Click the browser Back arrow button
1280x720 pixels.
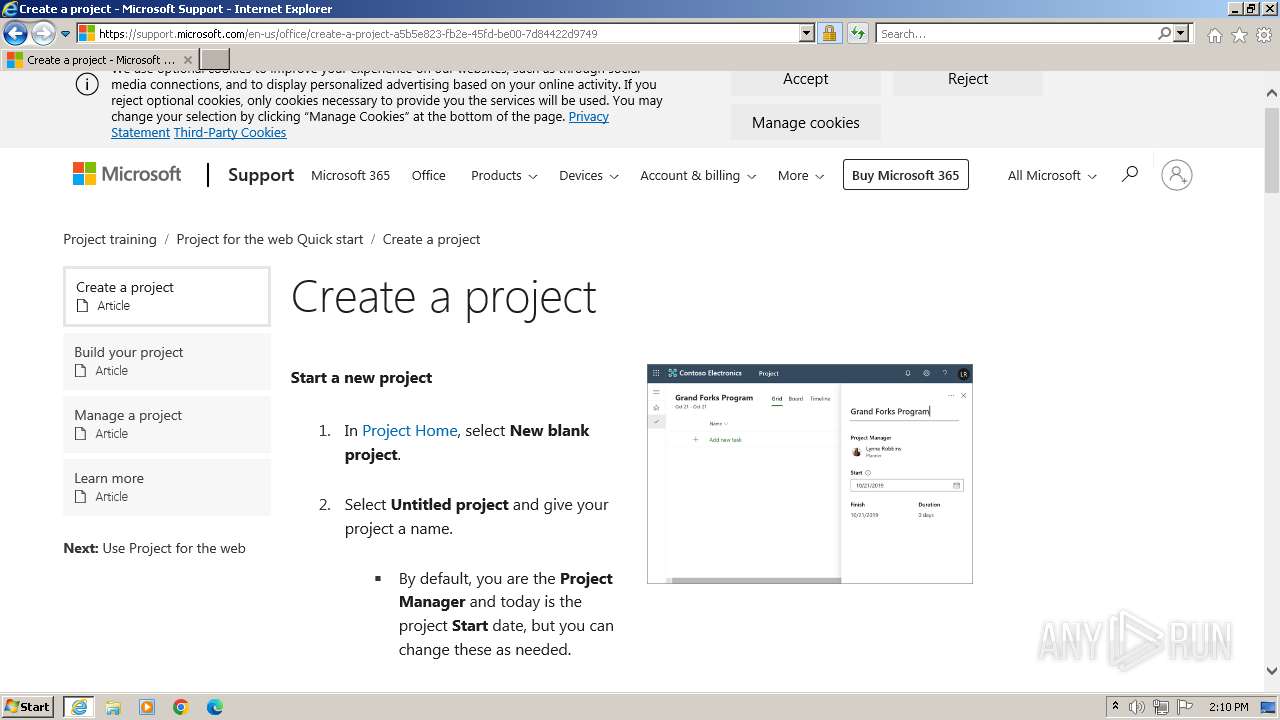coord(15,33)
